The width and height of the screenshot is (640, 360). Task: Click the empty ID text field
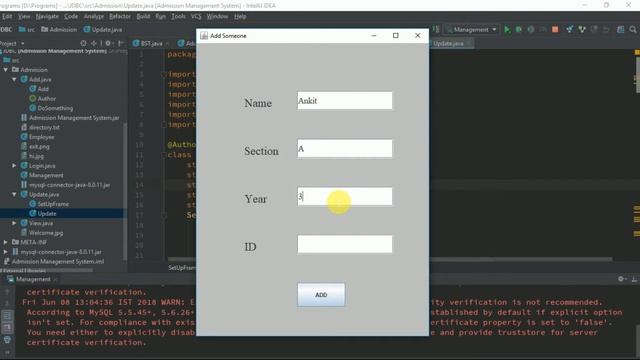[x=344, y=244]
